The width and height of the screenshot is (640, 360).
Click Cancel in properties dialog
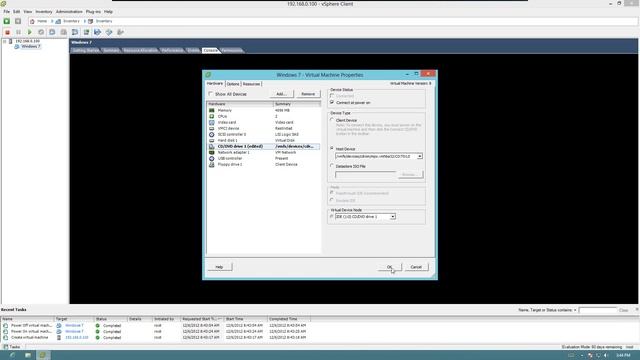(x=416, y=267)
